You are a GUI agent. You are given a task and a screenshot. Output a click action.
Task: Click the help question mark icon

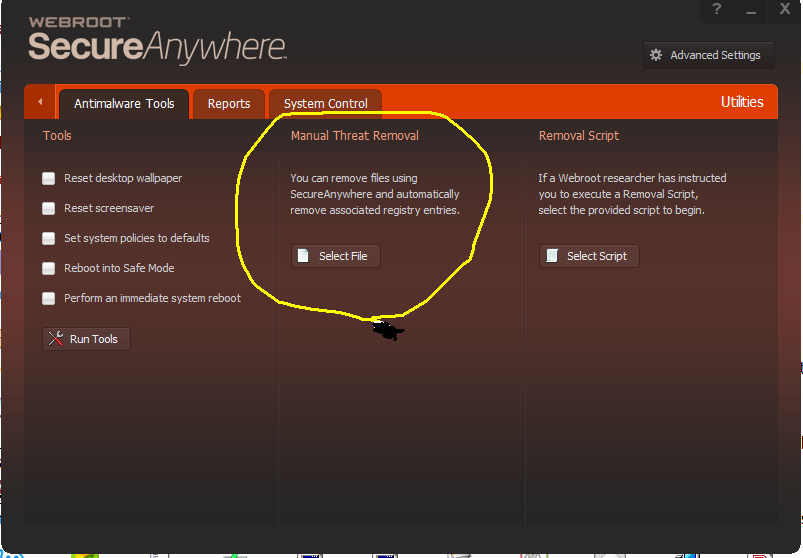click(717, 9)
